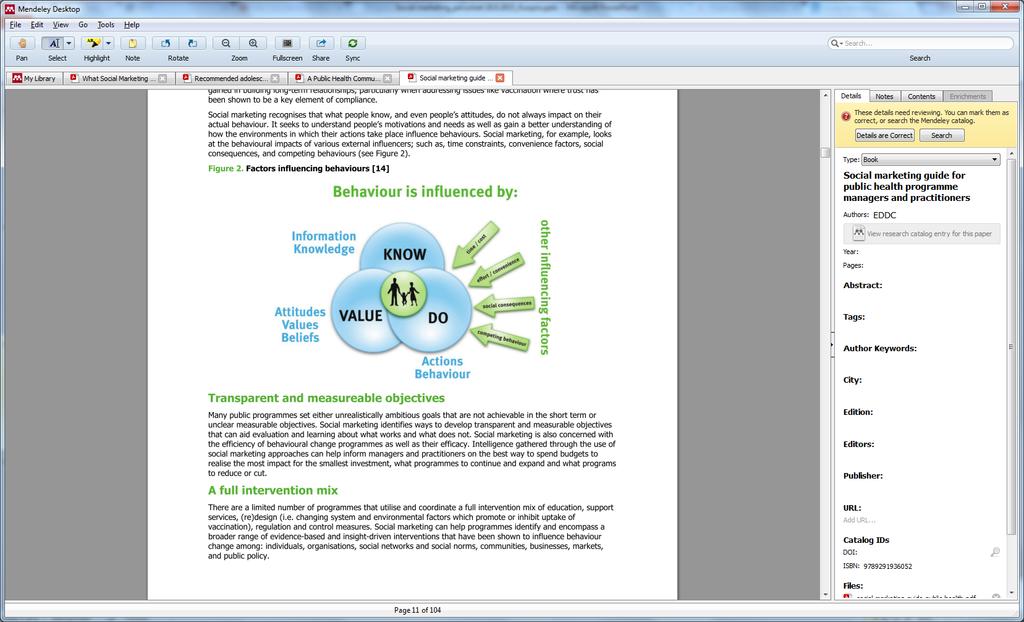Open the Highlight tool dropdown arrow
The image size is (1024, 622).
(108, 43)
